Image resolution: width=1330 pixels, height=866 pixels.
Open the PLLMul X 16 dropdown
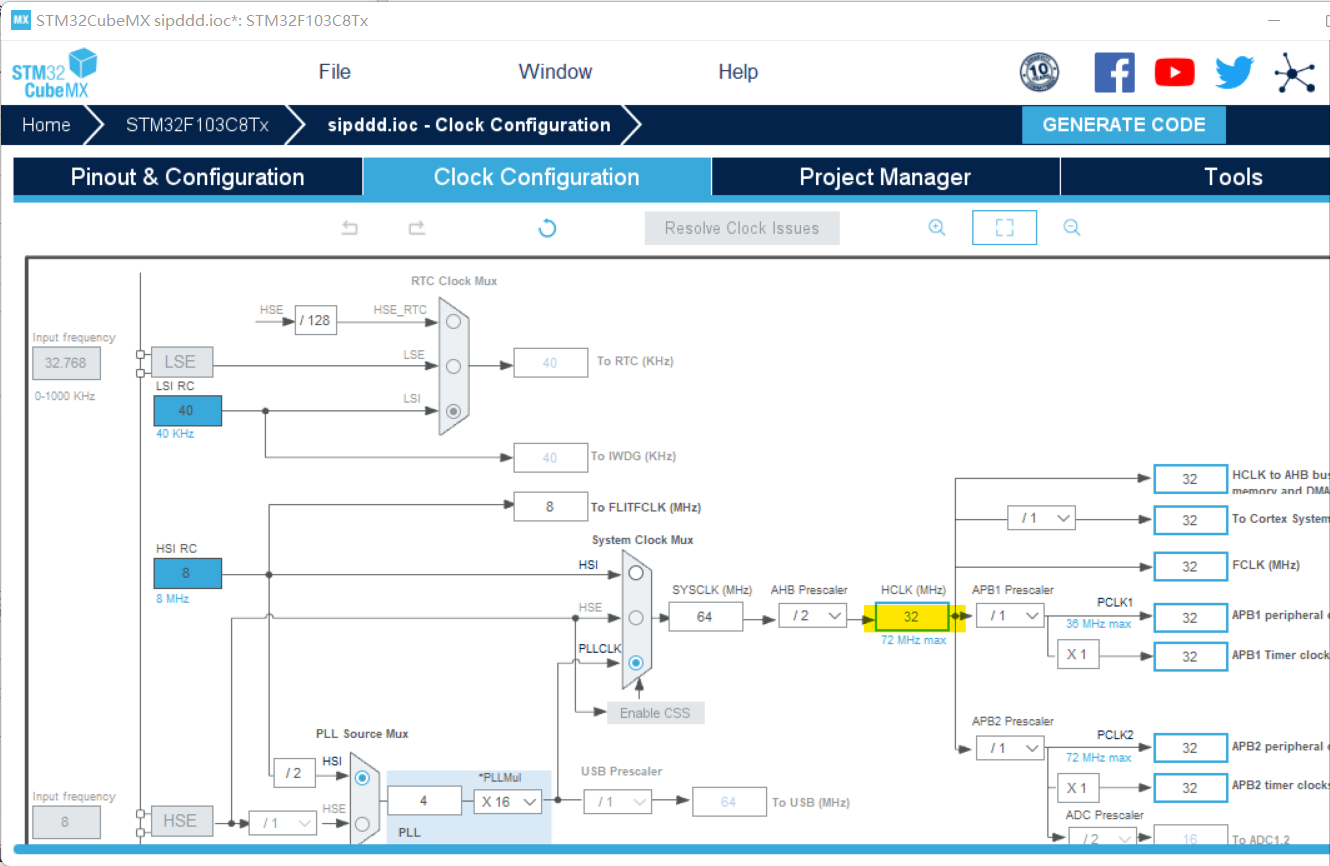(x=507, y=801)
